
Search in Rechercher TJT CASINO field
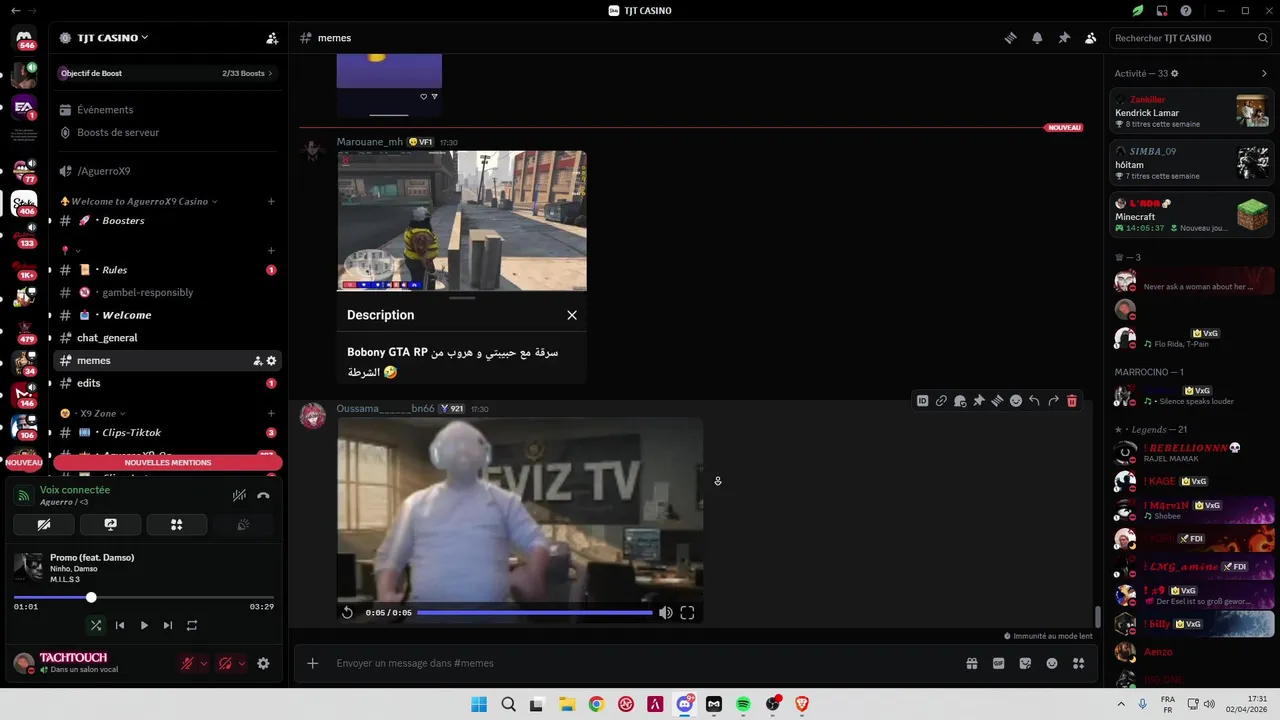(1192, 38)
